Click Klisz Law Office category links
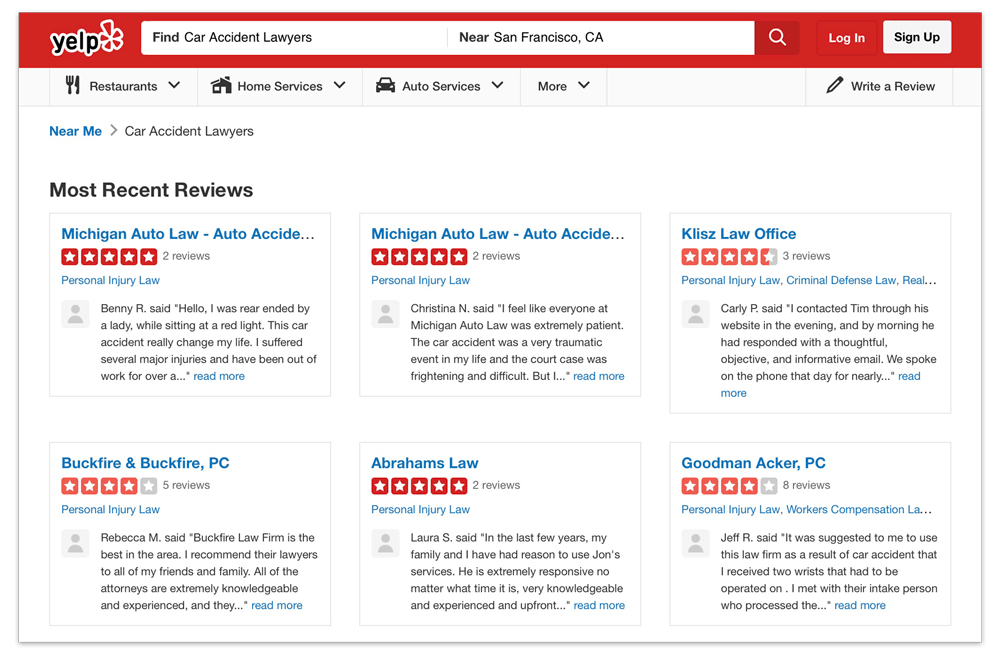This screenshot has width=1000, height=654. 809,281
